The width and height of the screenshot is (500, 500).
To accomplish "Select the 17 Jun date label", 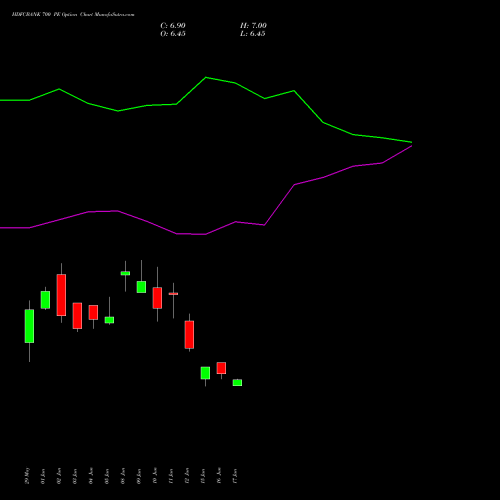I will coord(235,476).
